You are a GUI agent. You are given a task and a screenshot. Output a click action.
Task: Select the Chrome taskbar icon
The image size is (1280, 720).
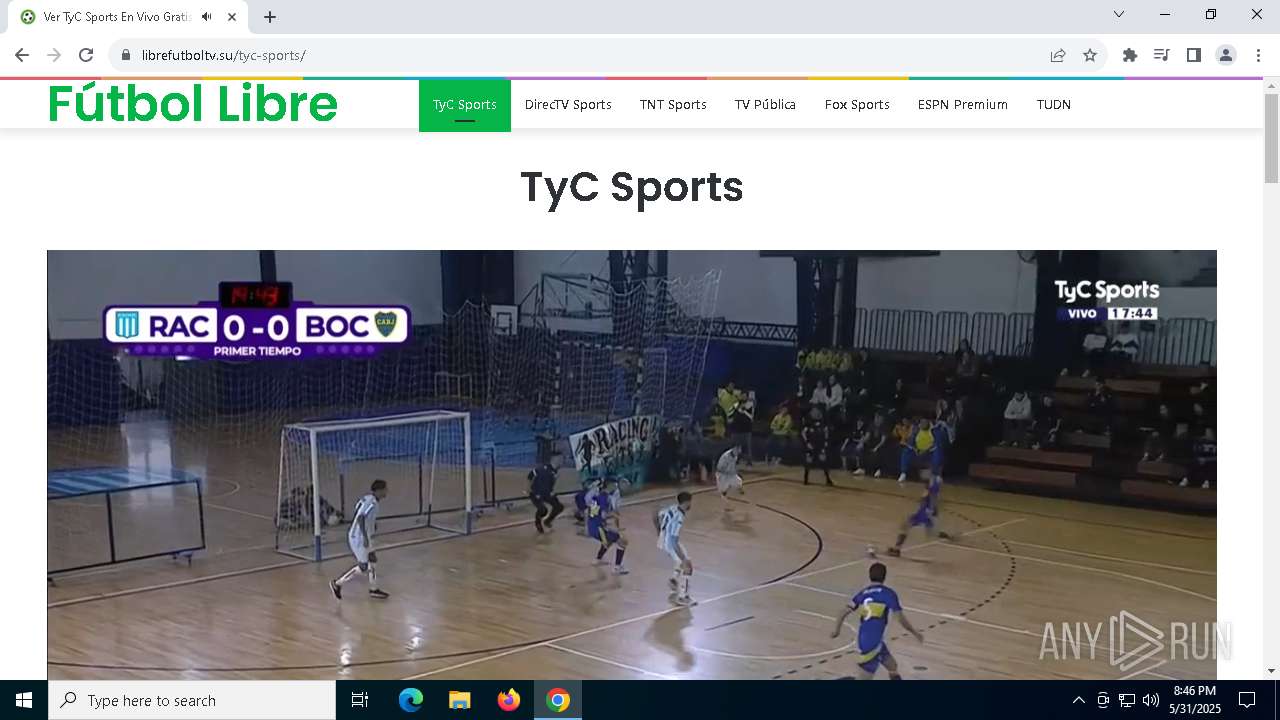pos(558,700)
